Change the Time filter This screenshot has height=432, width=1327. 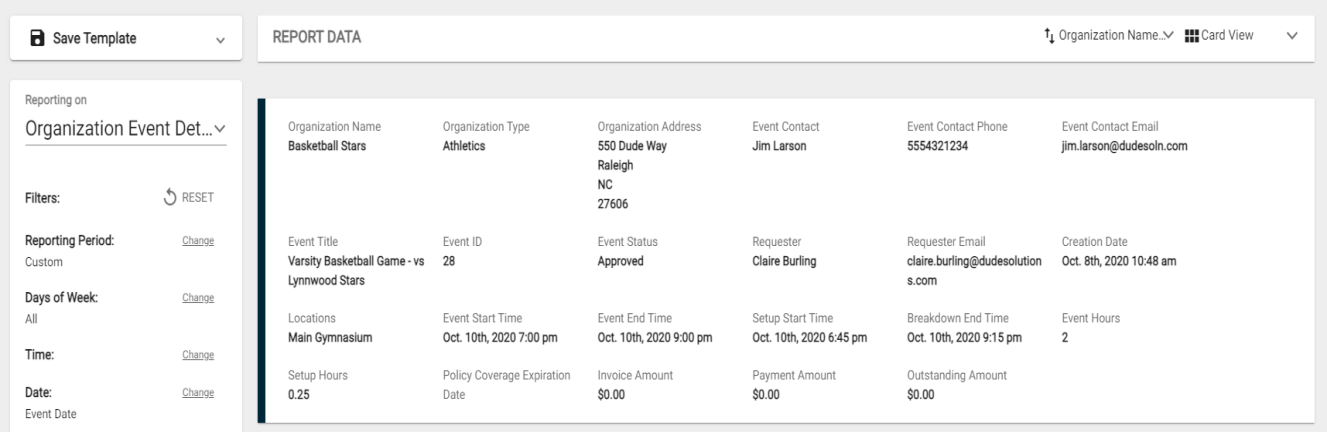pyautogui.click(x=198, y=354)
